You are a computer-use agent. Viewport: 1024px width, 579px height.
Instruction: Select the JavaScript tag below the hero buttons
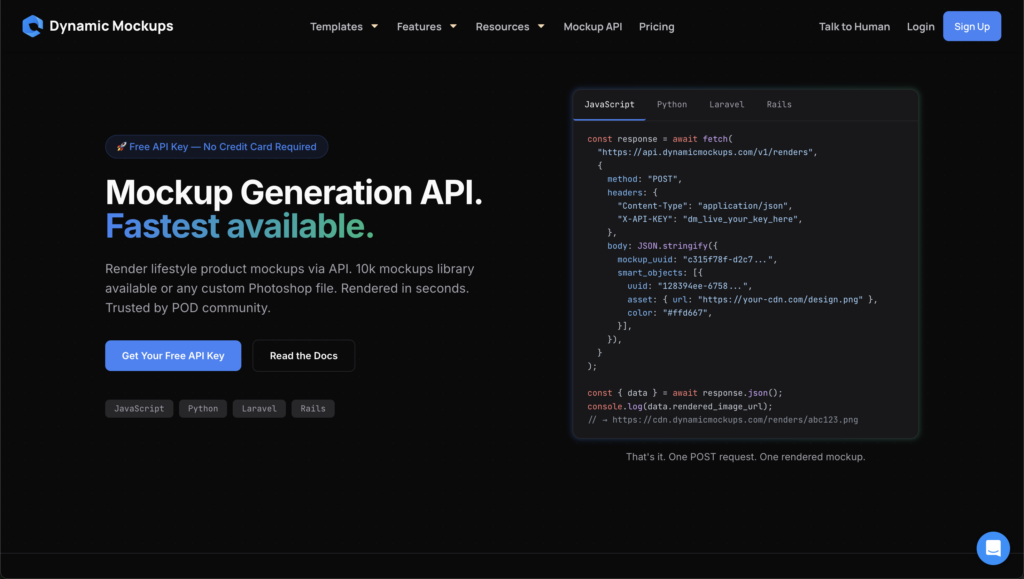[x=139, y=409]
